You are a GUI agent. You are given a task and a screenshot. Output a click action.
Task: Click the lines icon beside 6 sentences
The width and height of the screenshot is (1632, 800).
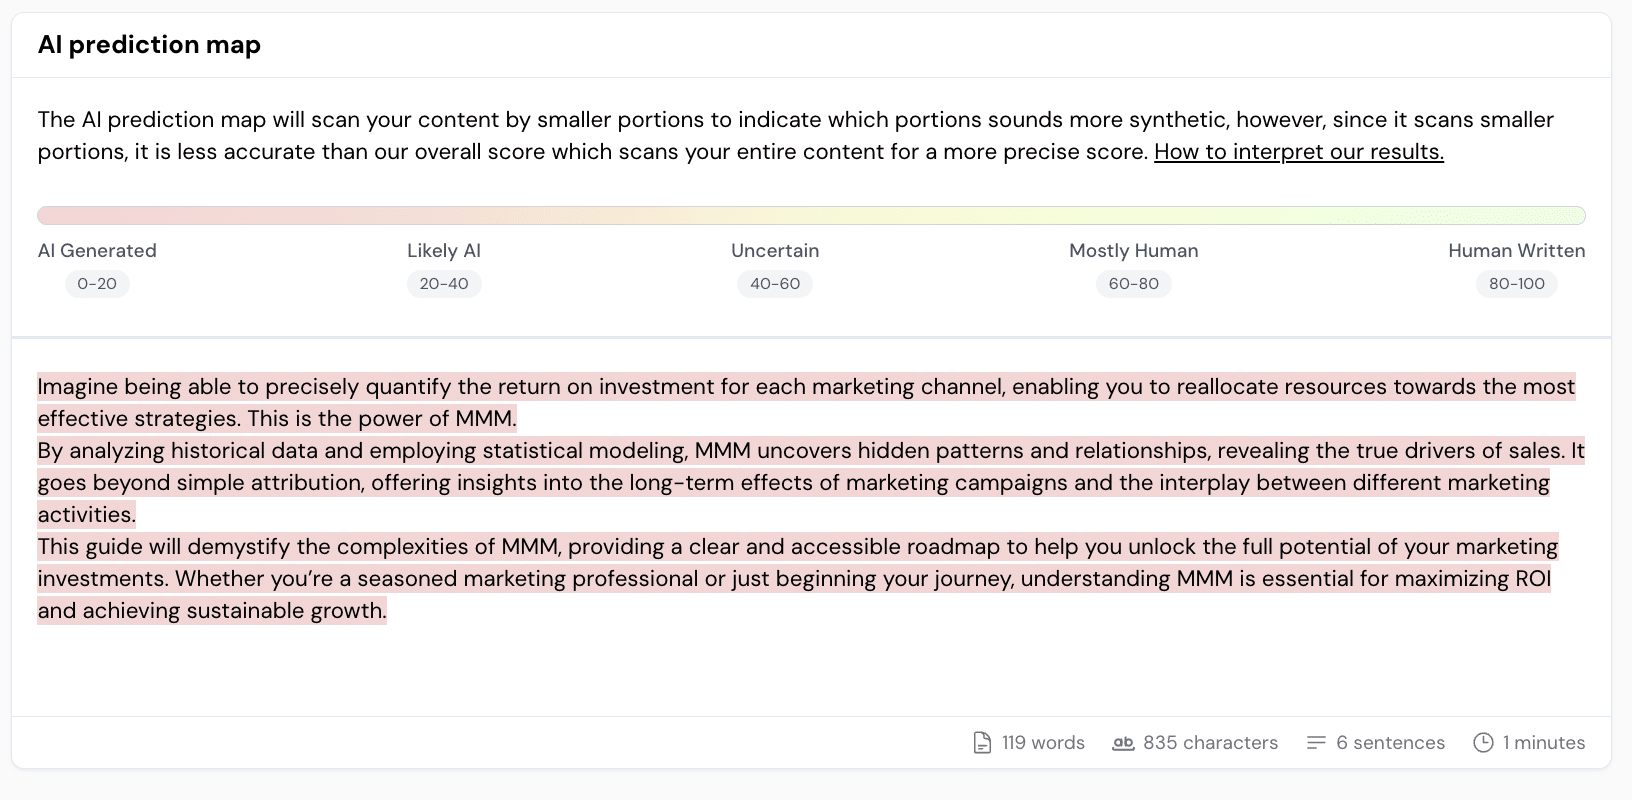(1316, 743)
